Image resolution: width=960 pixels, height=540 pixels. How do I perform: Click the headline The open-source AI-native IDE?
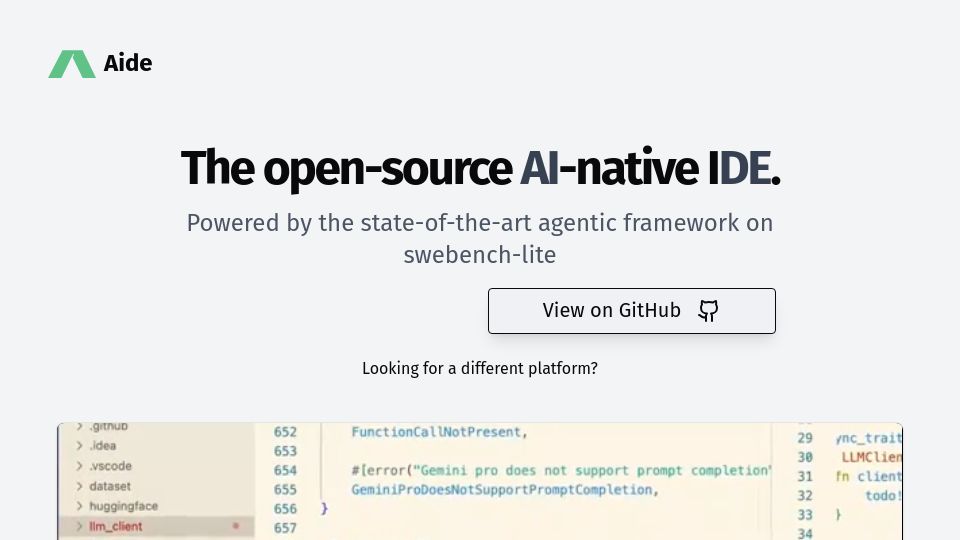pos(480,168)
